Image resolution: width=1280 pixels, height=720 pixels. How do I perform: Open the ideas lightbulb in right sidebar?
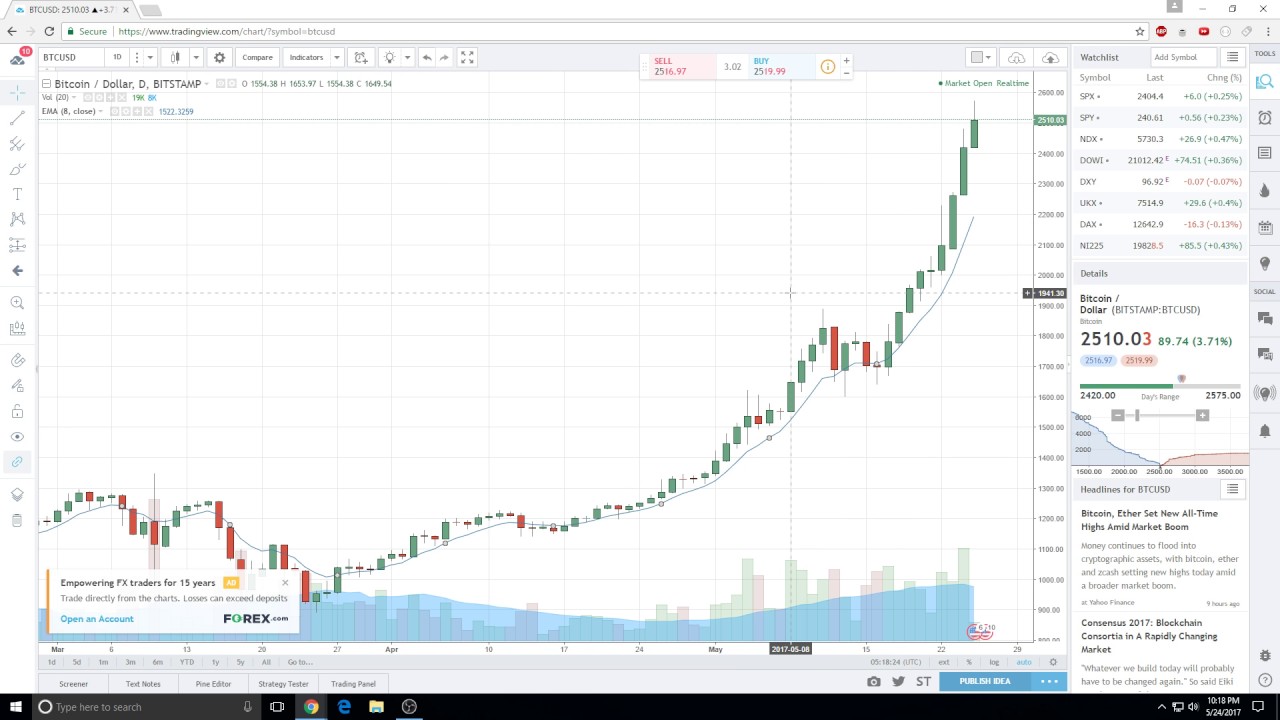(x=1265, y=263)
